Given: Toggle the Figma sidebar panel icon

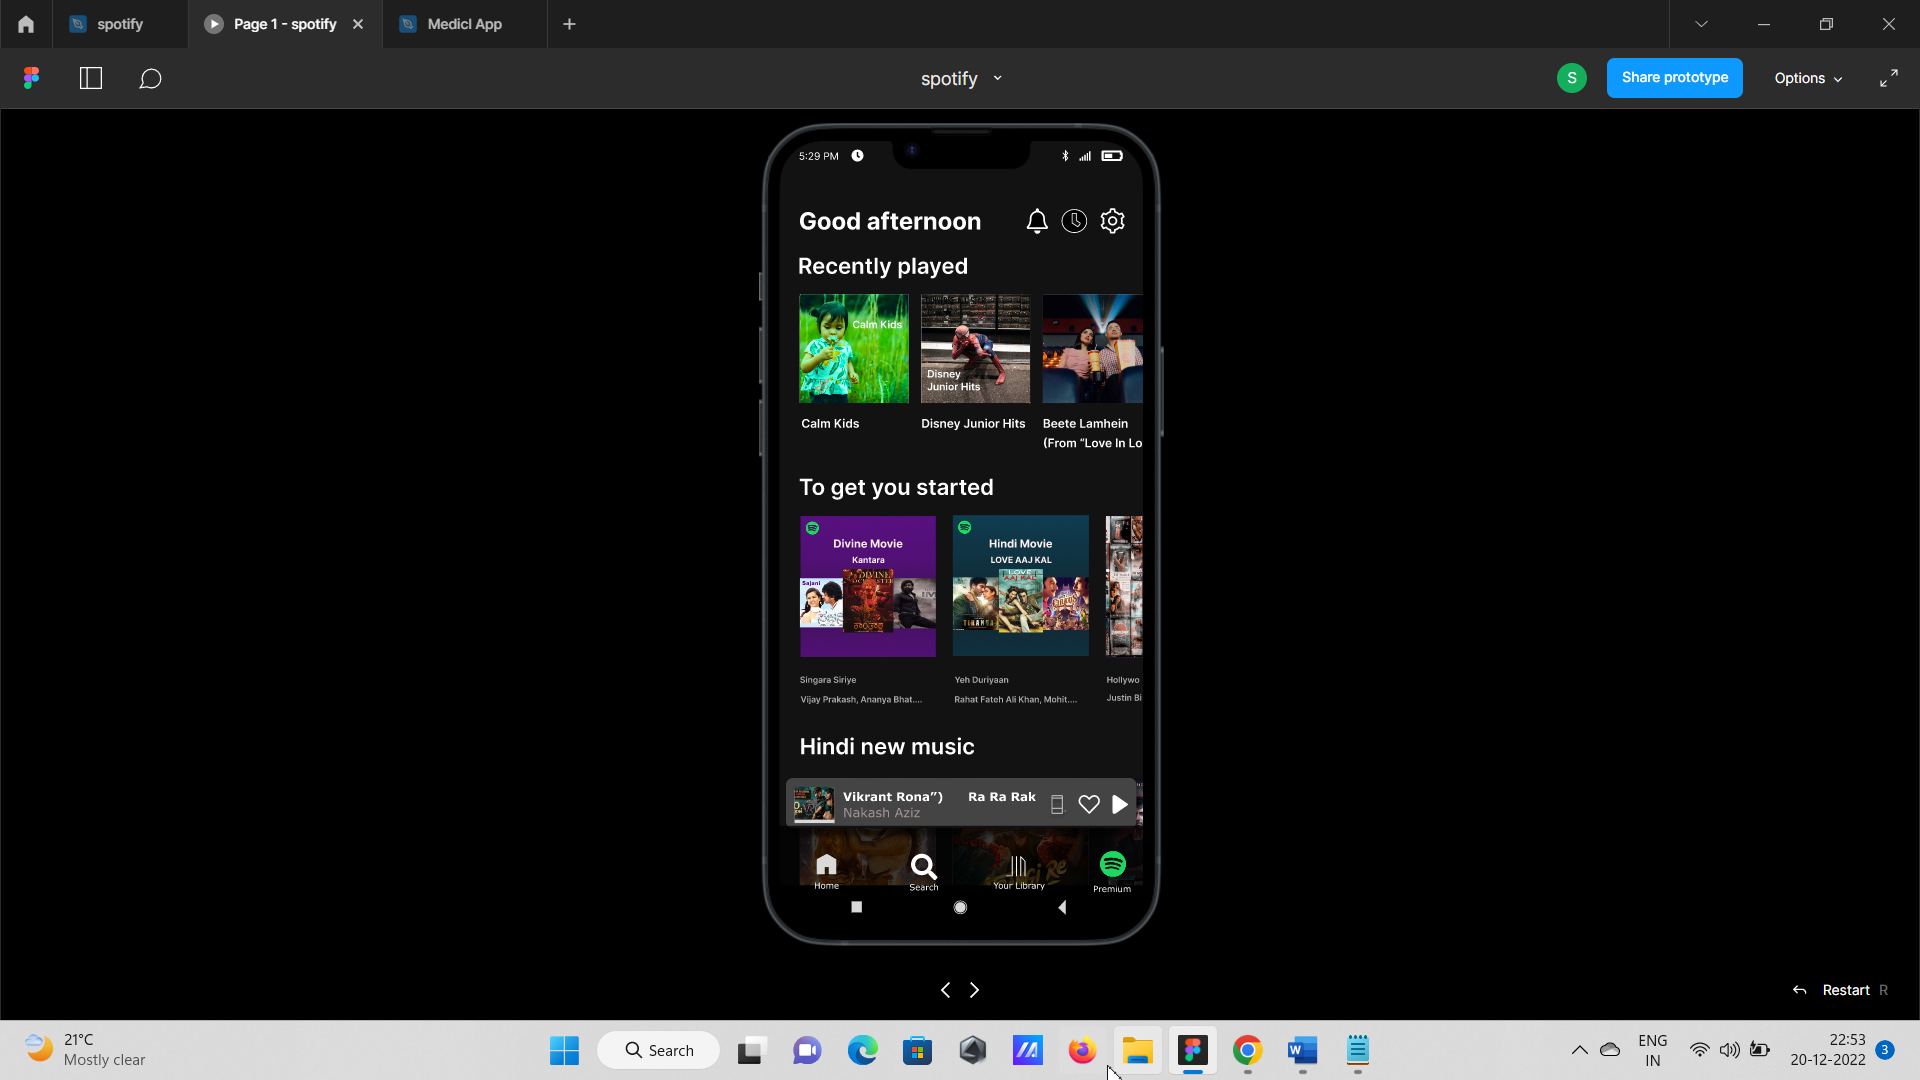Looking at the screenshot, I should [x=91, y=78].
